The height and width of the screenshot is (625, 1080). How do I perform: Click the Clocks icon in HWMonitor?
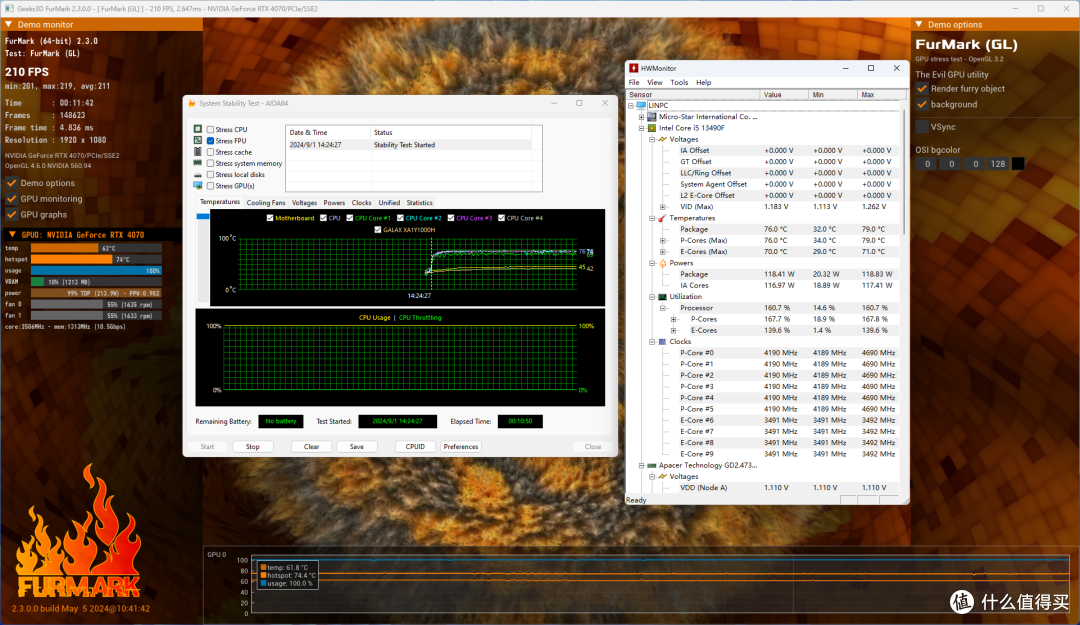click(x=663, y=341)
